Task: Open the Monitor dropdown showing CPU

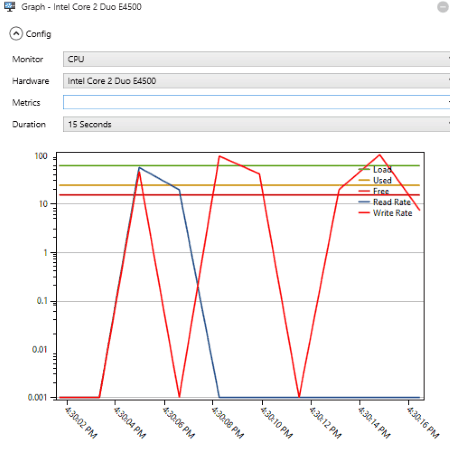Action: pos(256,59)
